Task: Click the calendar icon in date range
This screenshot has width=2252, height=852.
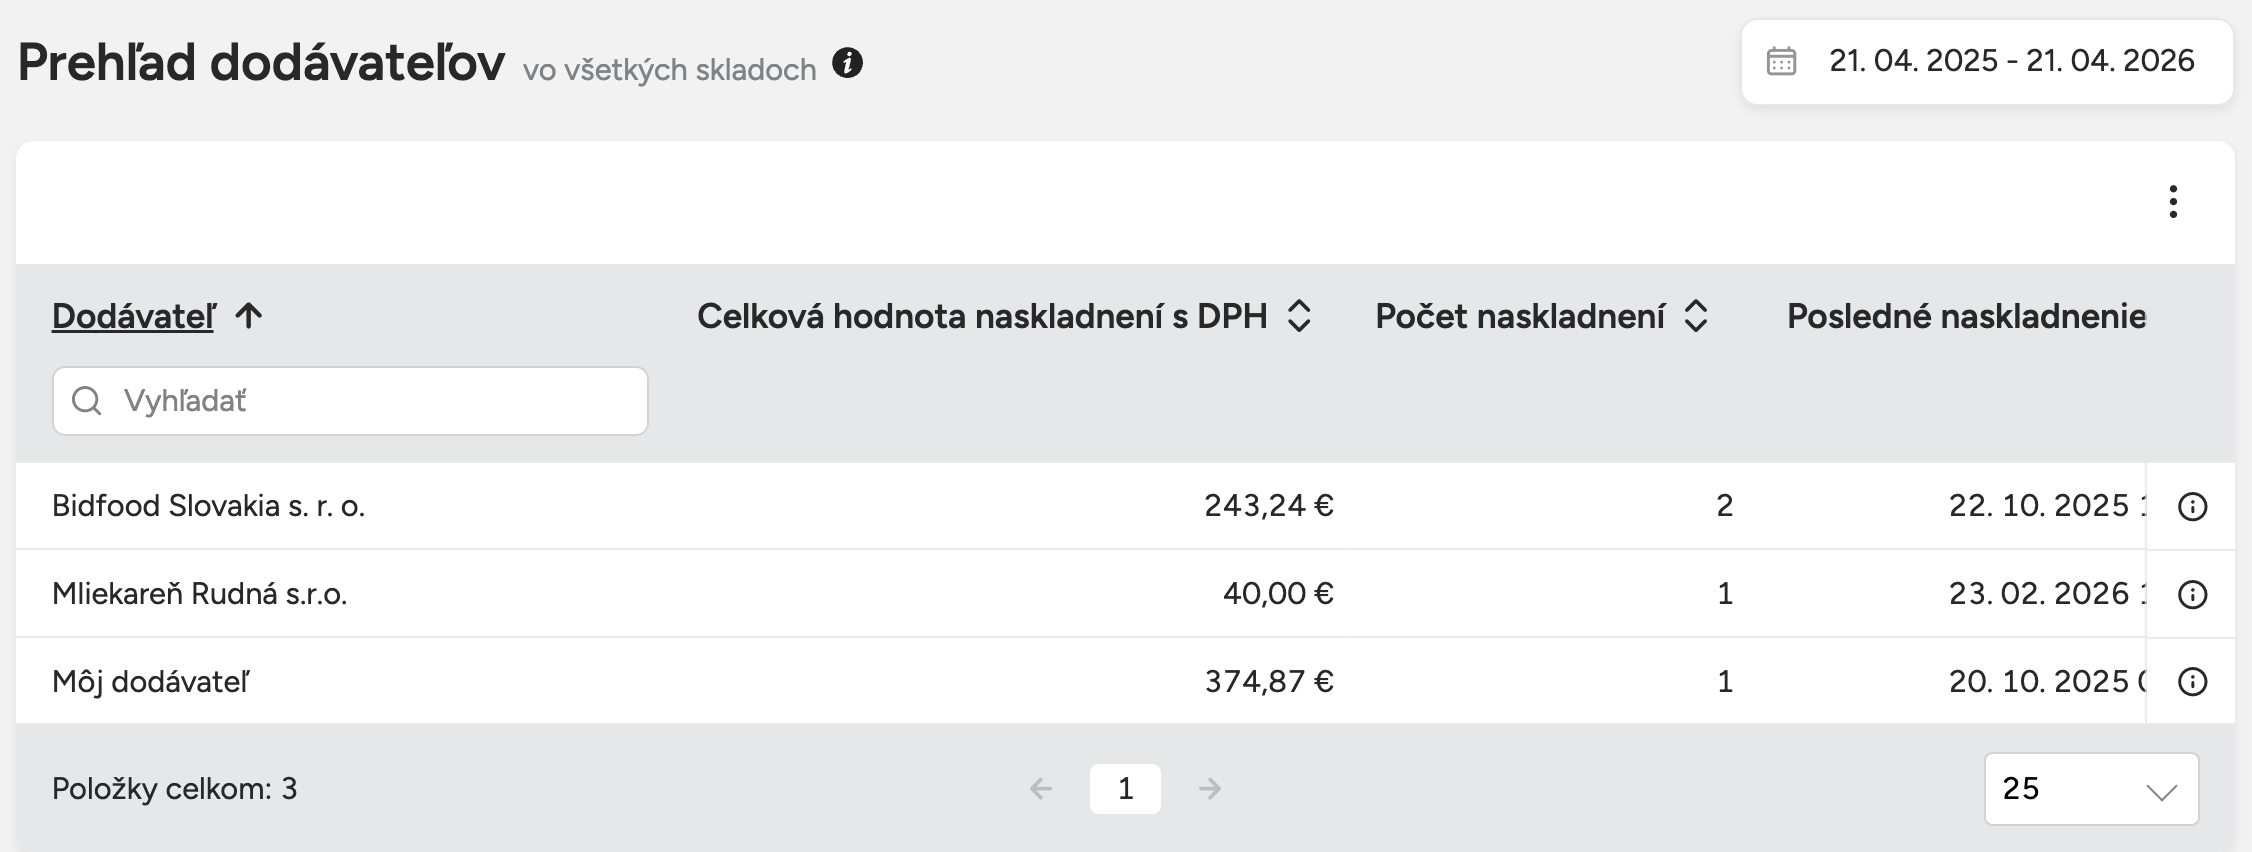Action: 1781,61
